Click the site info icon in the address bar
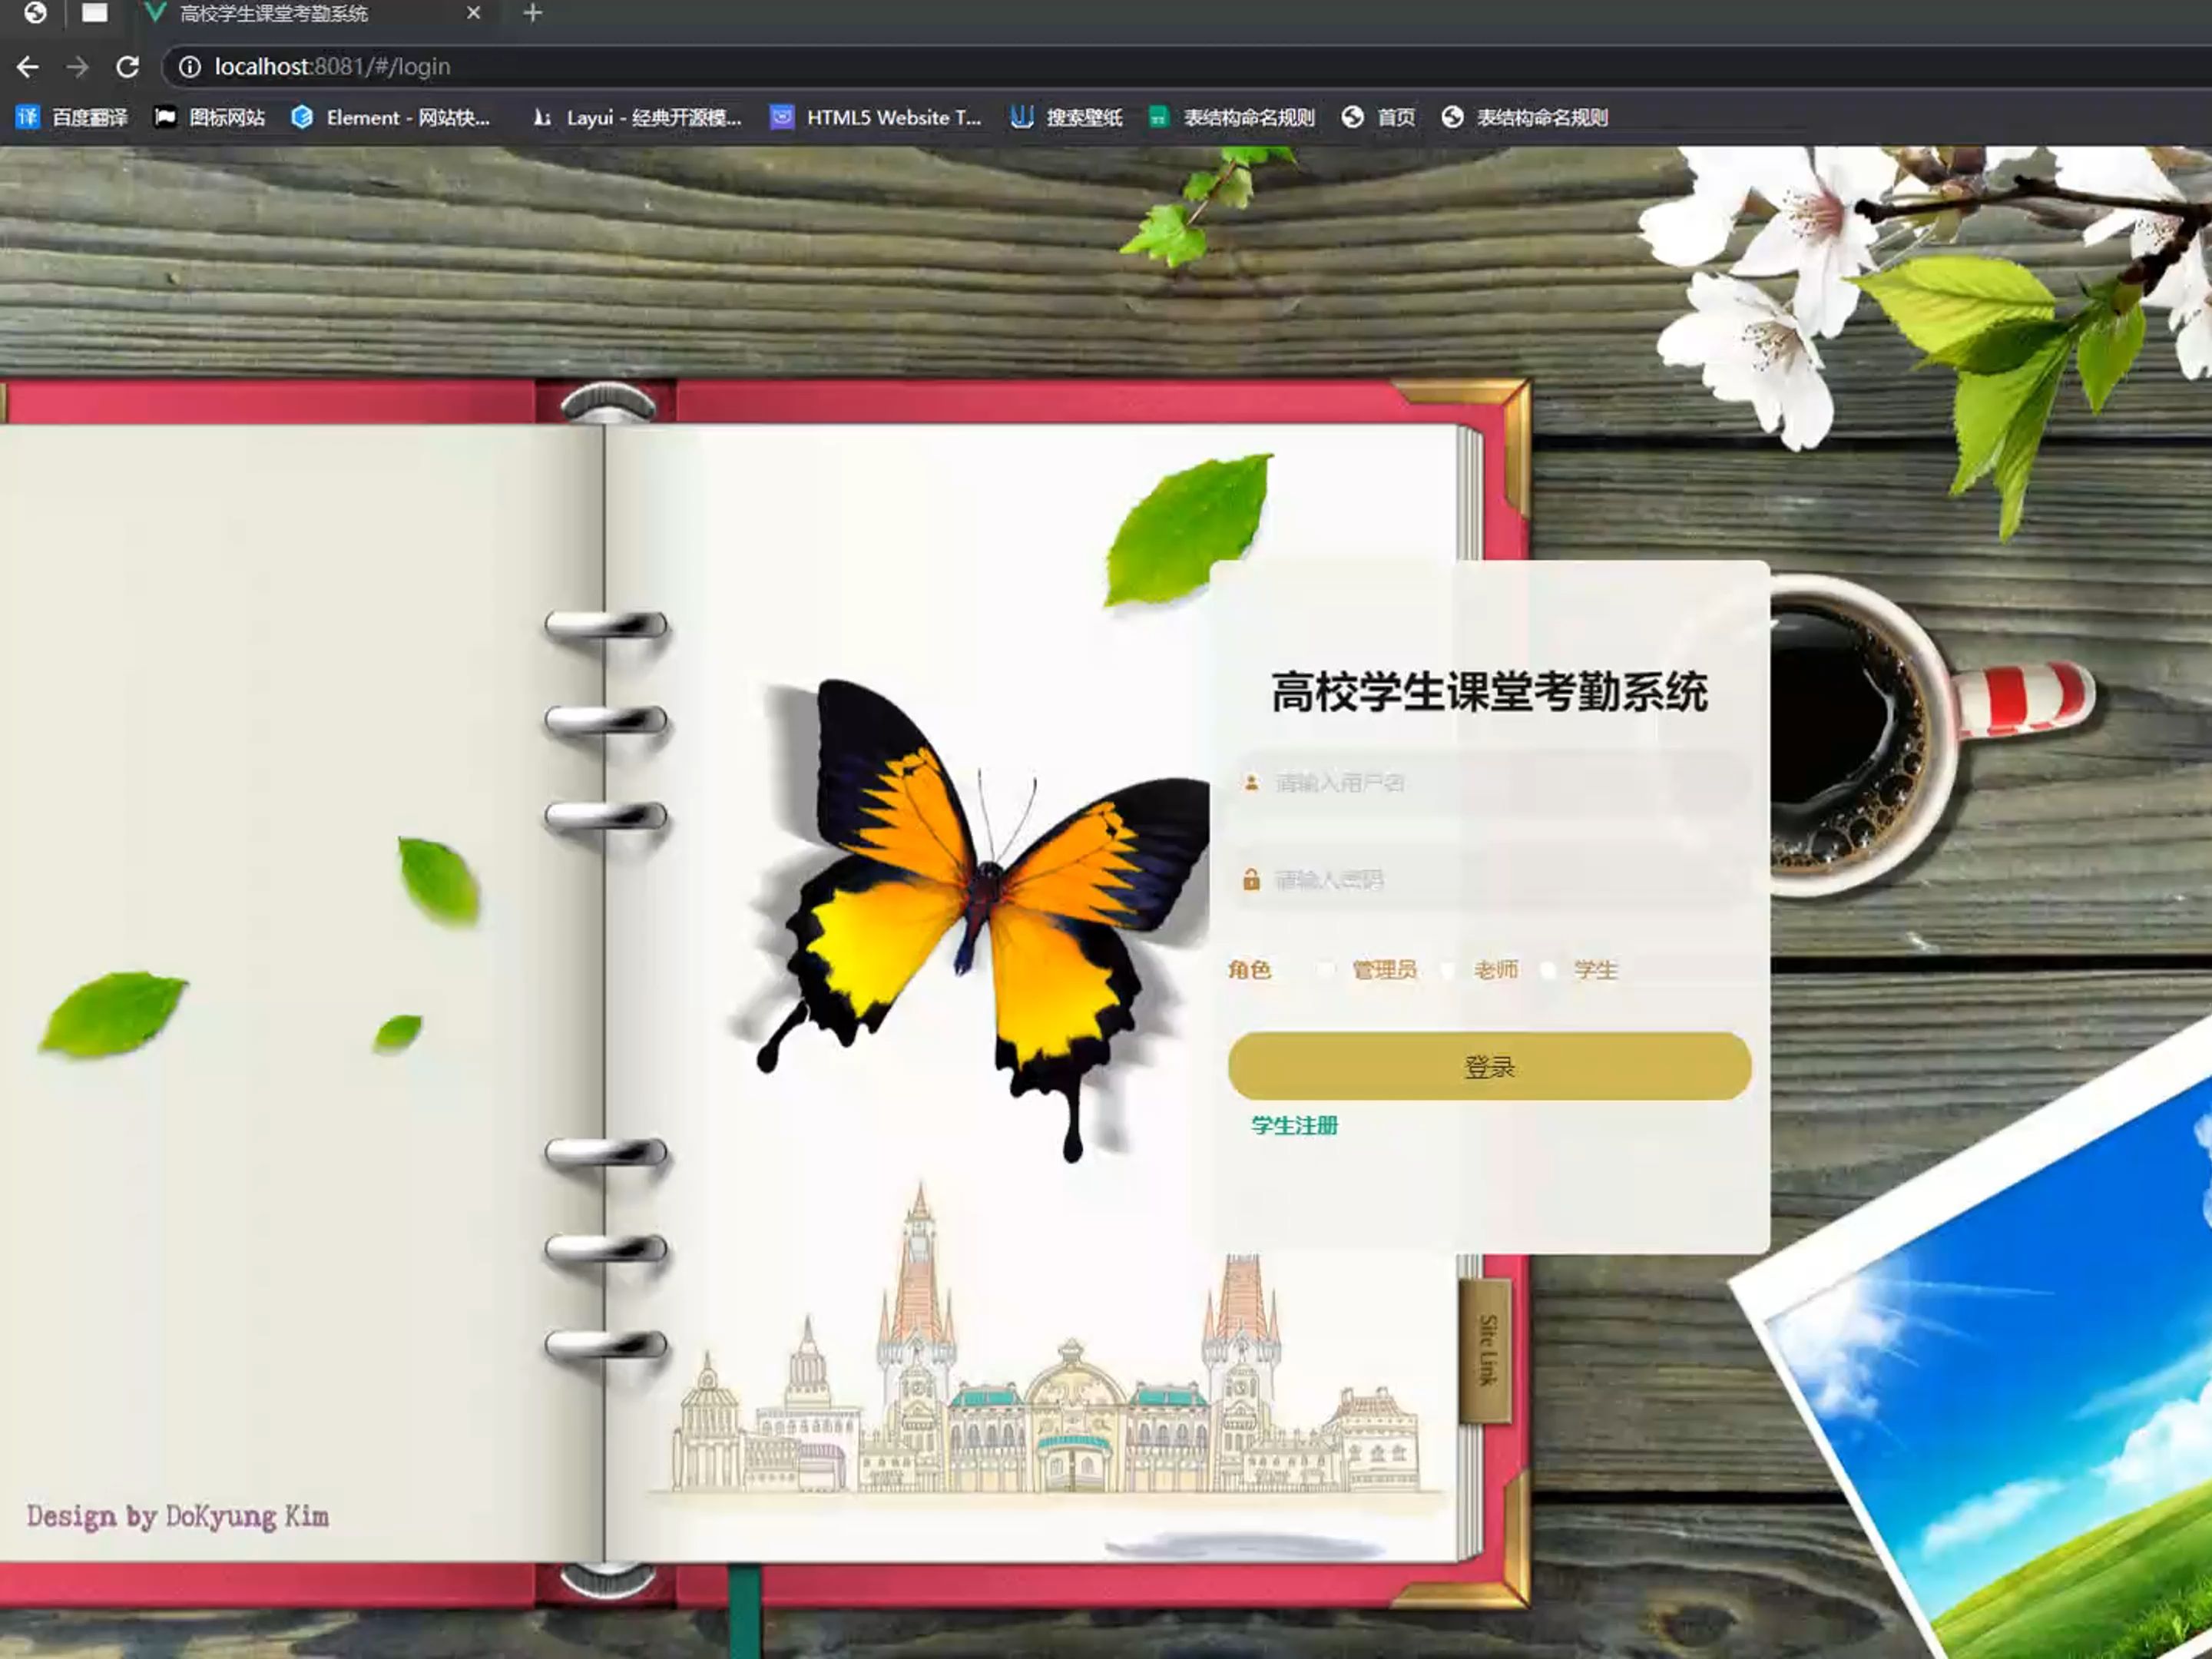 189,67
